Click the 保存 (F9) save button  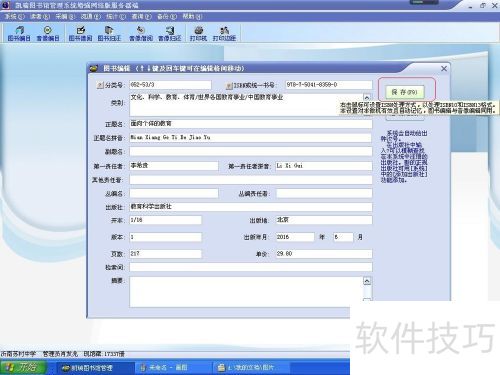pyautogui.click(x=405, y=92)
